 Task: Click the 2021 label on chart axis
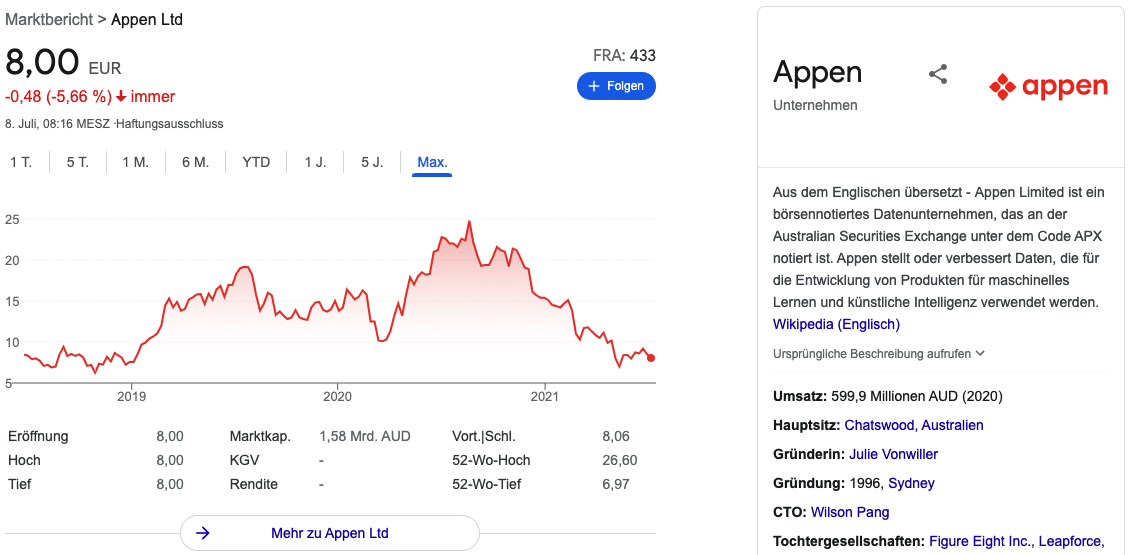[x=543, y=395]
